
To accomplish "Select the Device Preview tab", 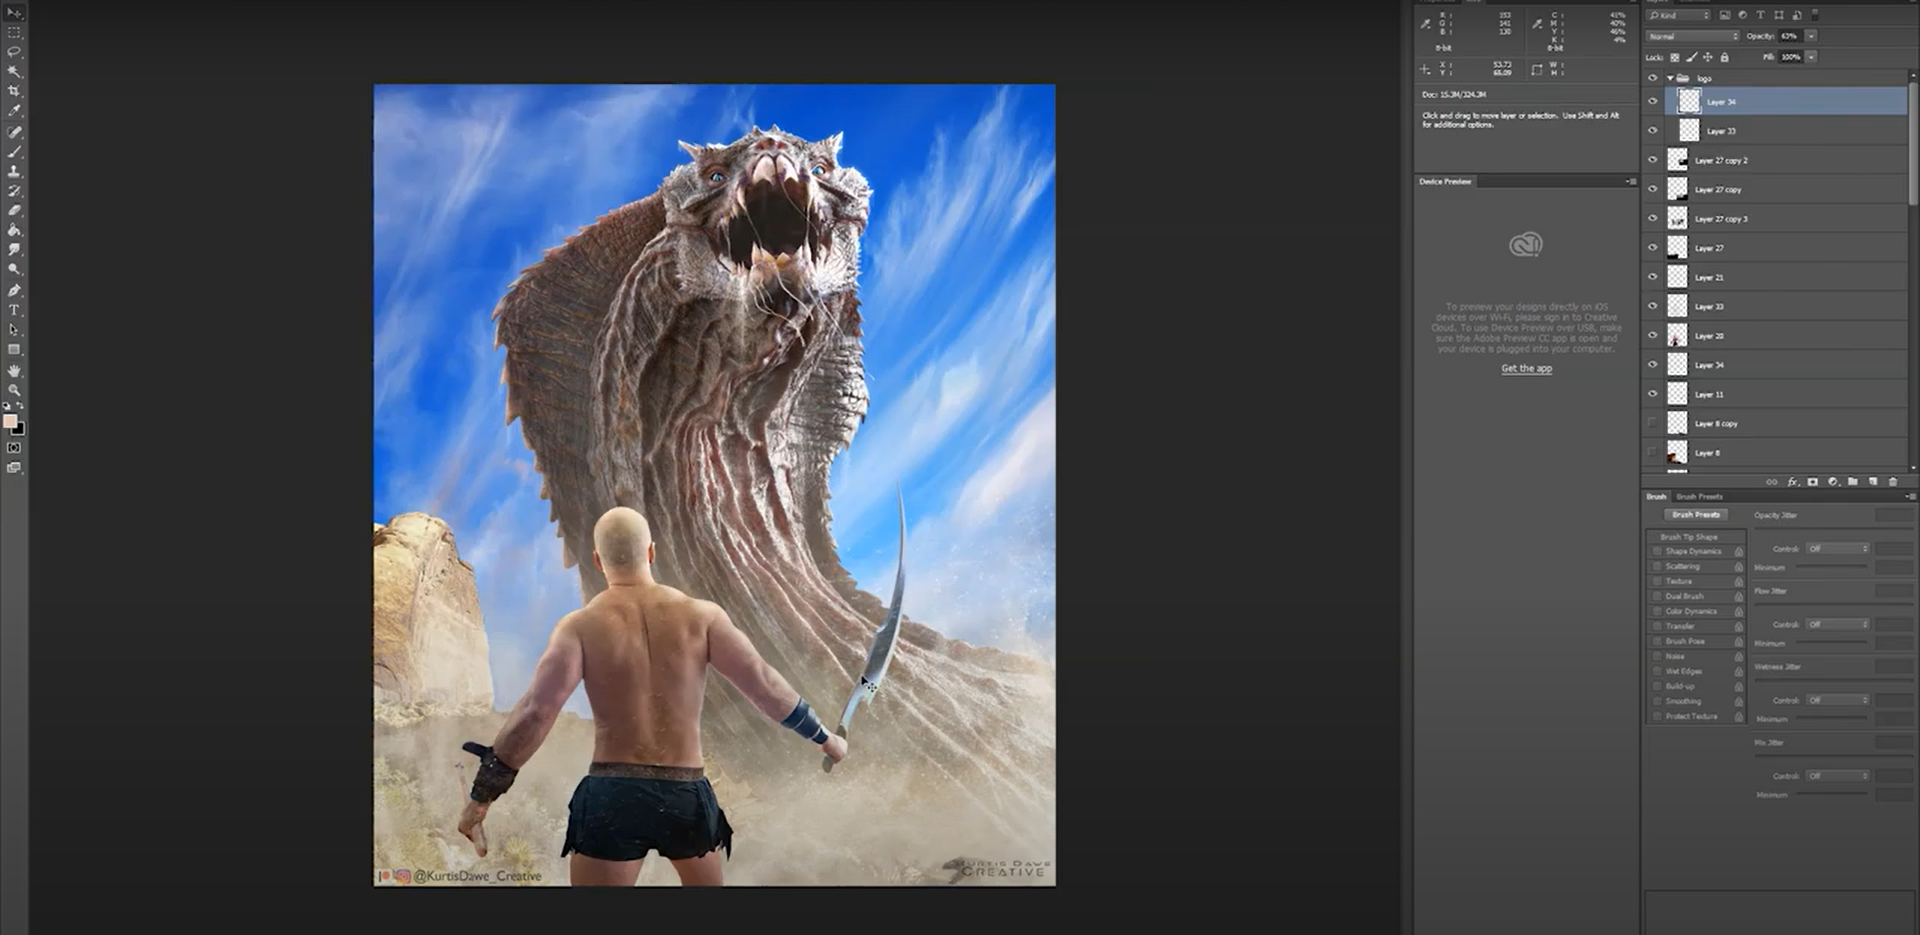I will (1445, 181).
